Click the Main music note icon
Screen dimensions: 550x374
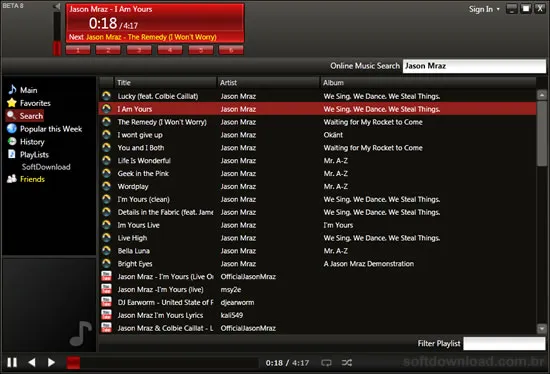click(x=12, y=89)
